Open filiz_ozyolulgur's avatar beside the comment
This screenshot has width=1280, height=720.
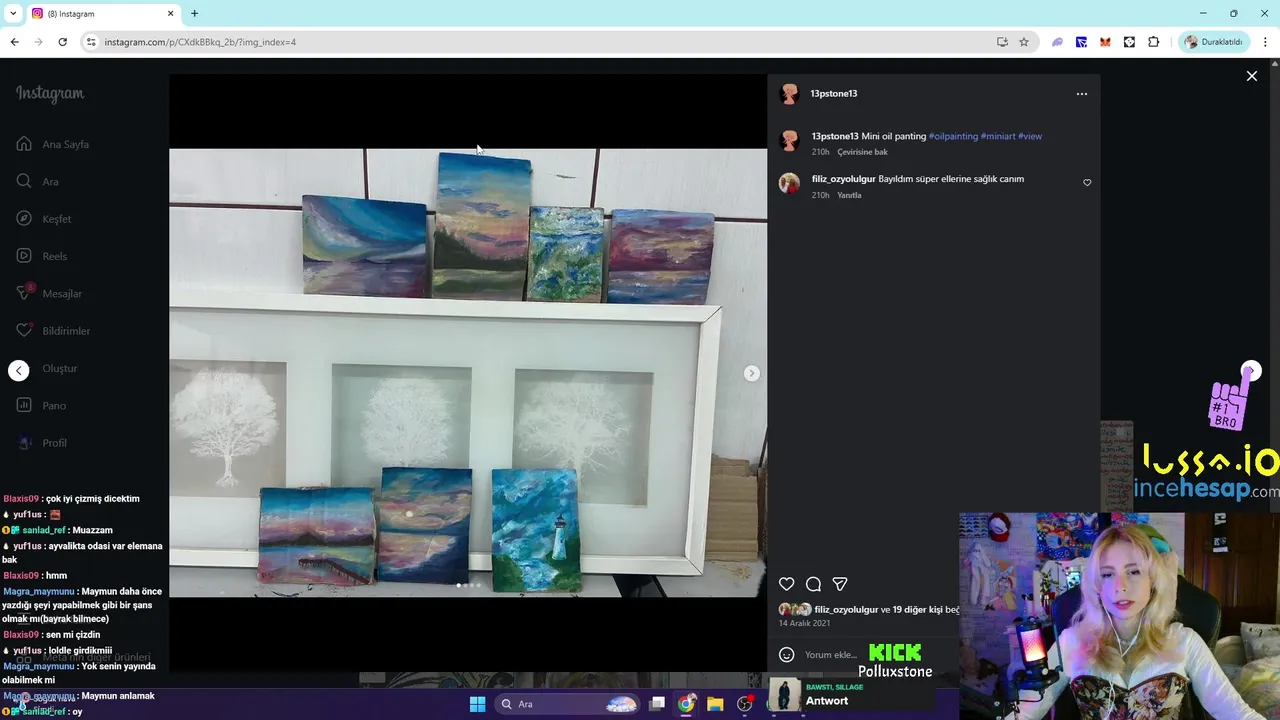coord(790,183)
